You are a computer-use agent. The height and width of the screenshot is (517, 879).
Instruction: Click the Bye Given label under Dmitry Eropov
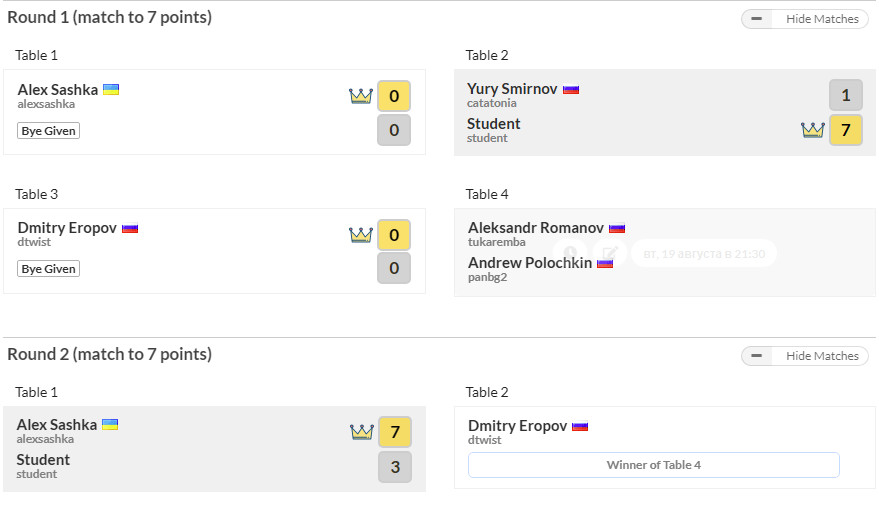[x=48, y=269]
